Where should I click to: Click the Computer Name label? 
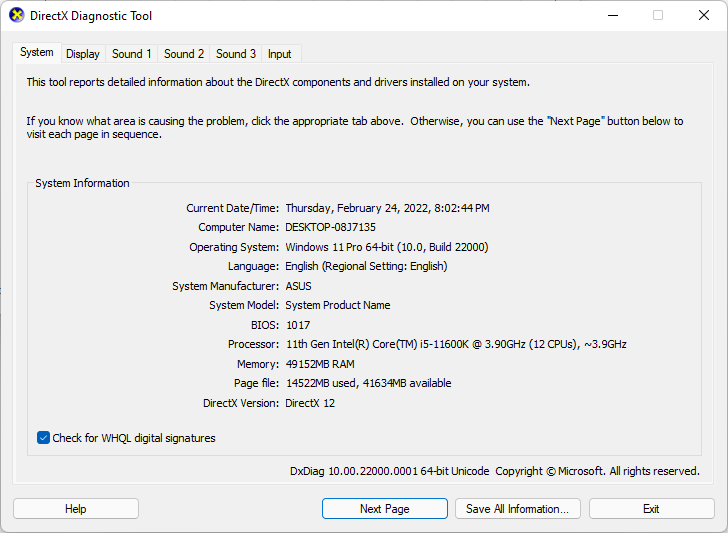[239, 228]
